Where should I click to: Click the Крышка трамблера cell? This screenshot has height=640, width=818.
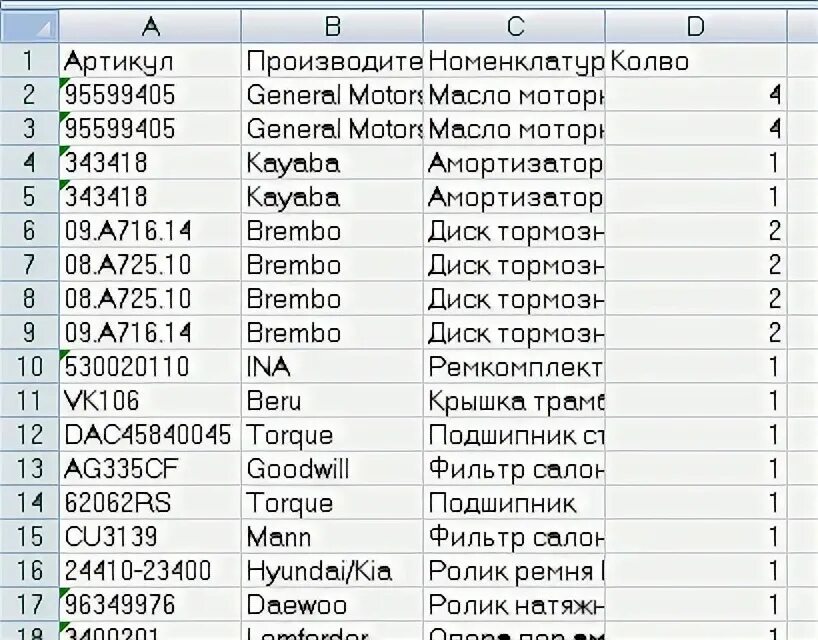point(514,400)
